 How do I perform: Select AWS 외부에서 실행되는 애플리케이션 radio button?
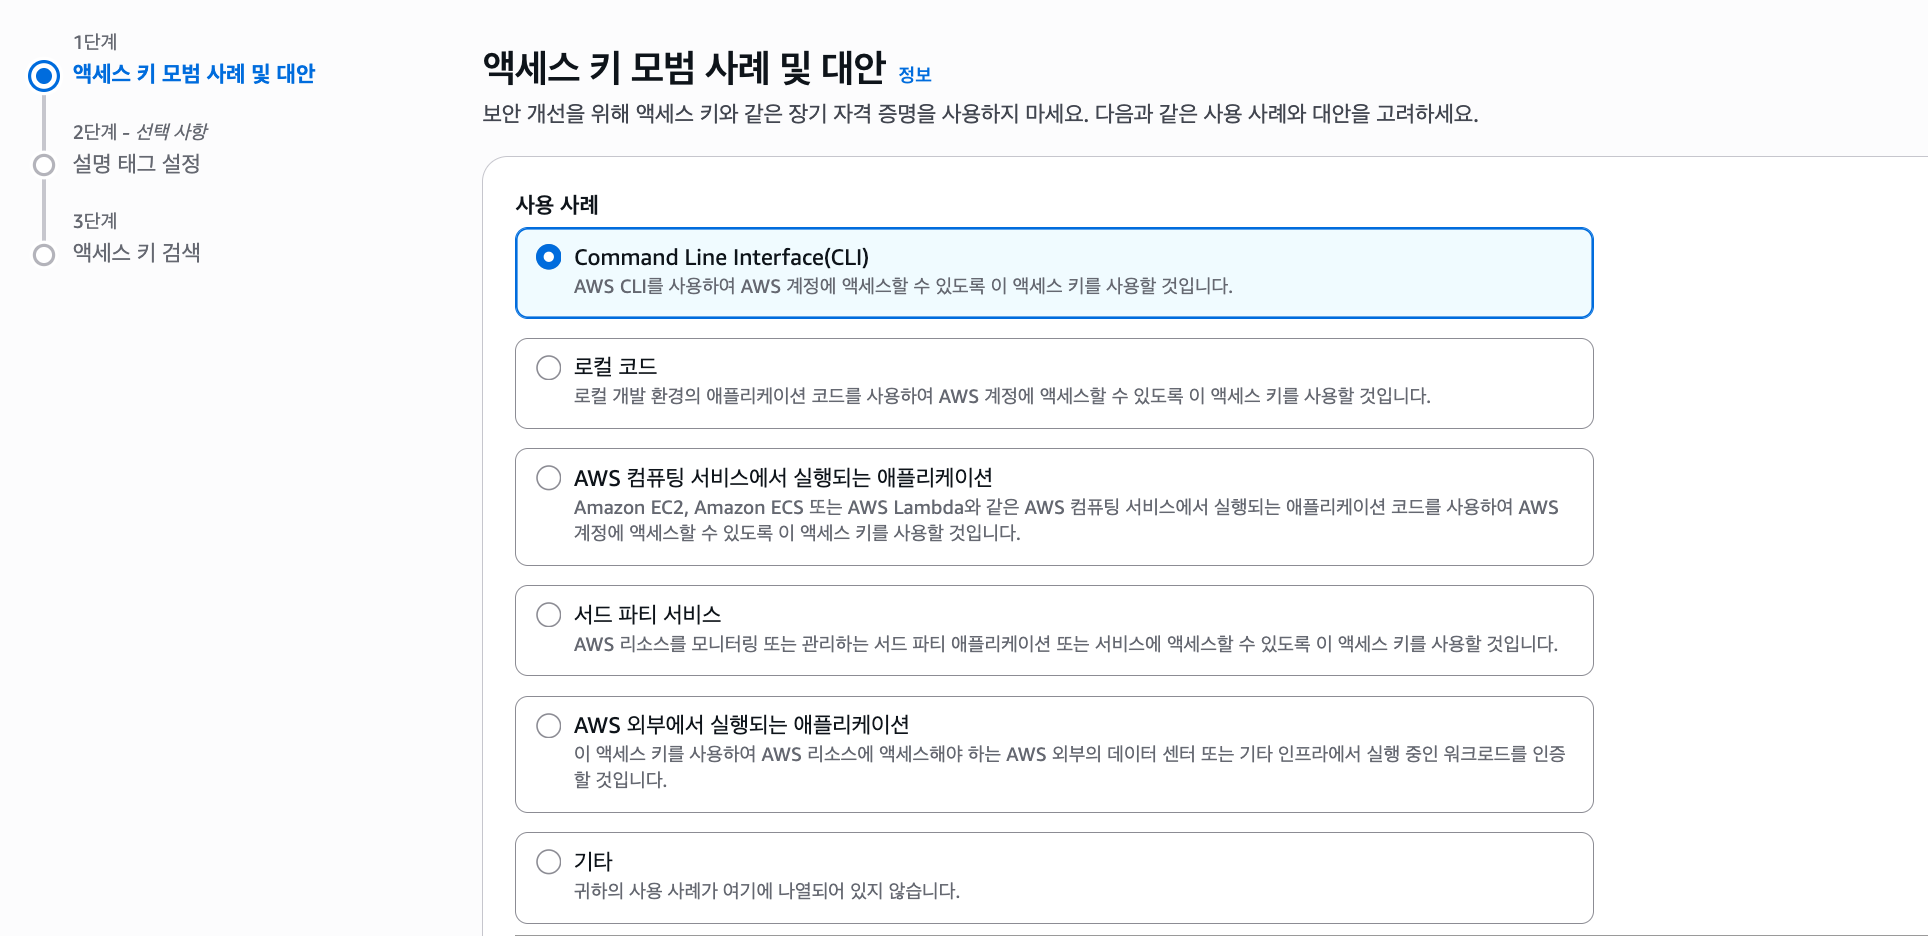[x=549, y=725]
